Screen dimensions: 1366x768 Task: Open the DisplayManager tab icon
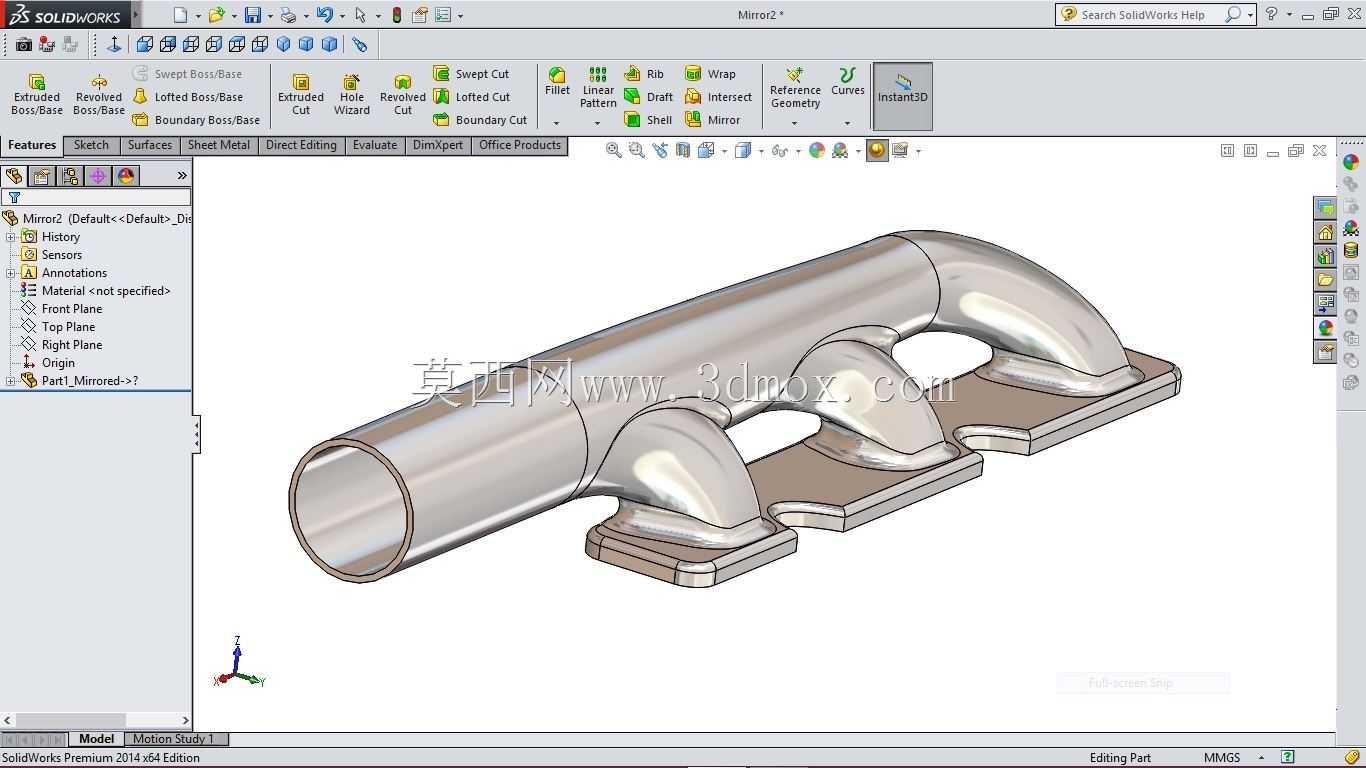click(x=126, y=176)
